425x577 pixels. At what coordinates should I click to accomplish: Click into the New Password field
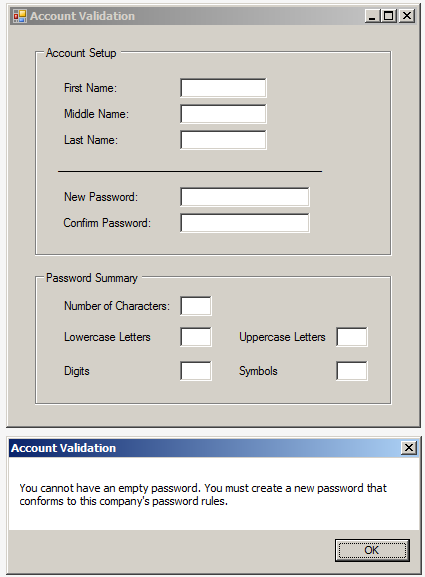[245, 197]
